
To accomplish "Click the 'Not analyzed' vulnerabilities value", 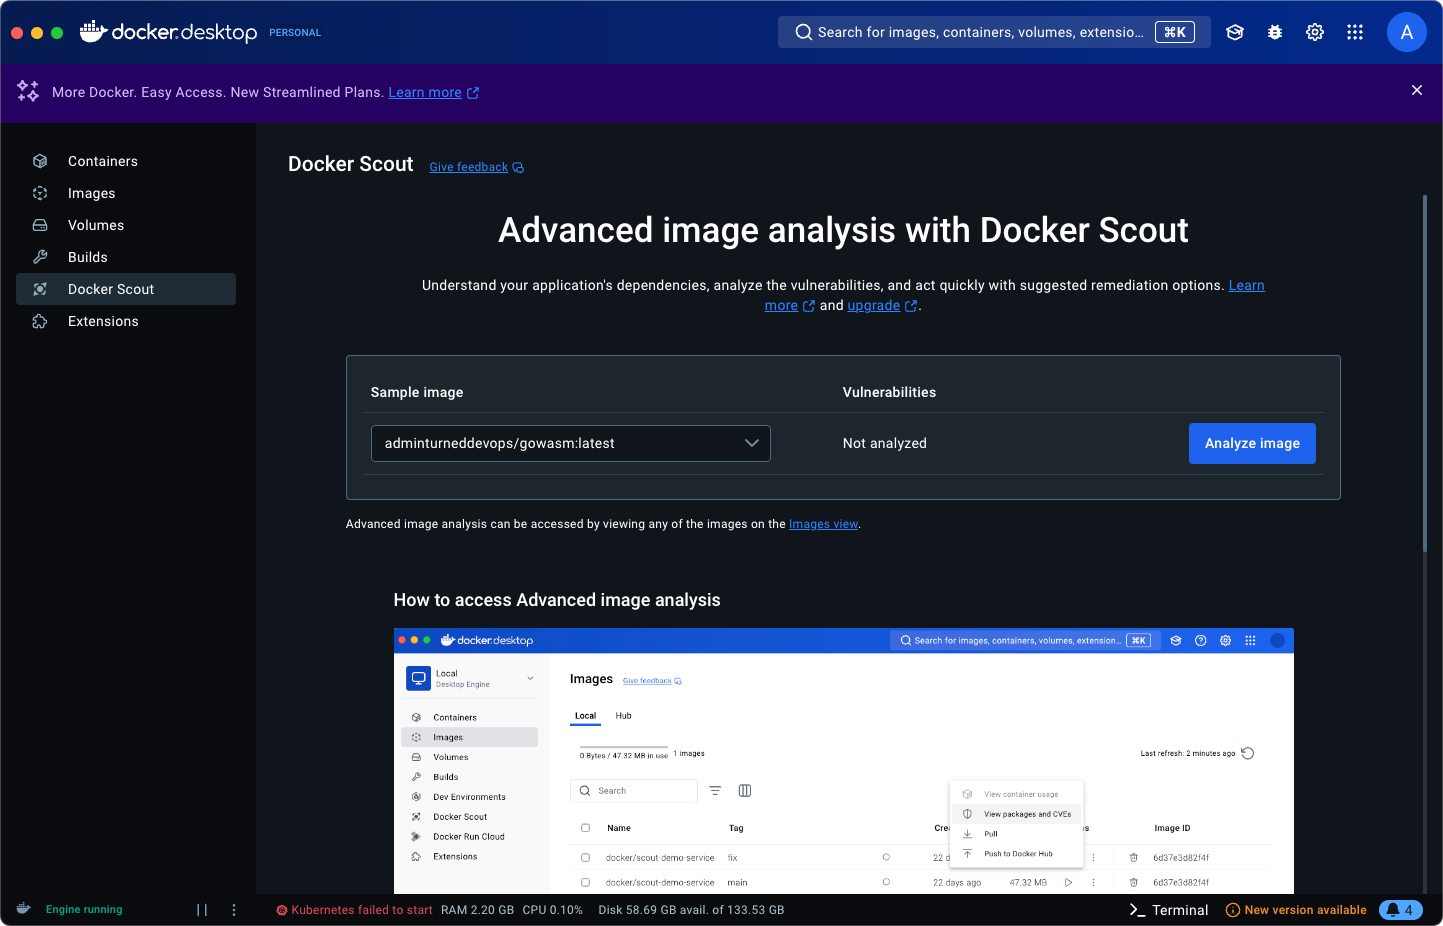I will click(x=884, y=443).
